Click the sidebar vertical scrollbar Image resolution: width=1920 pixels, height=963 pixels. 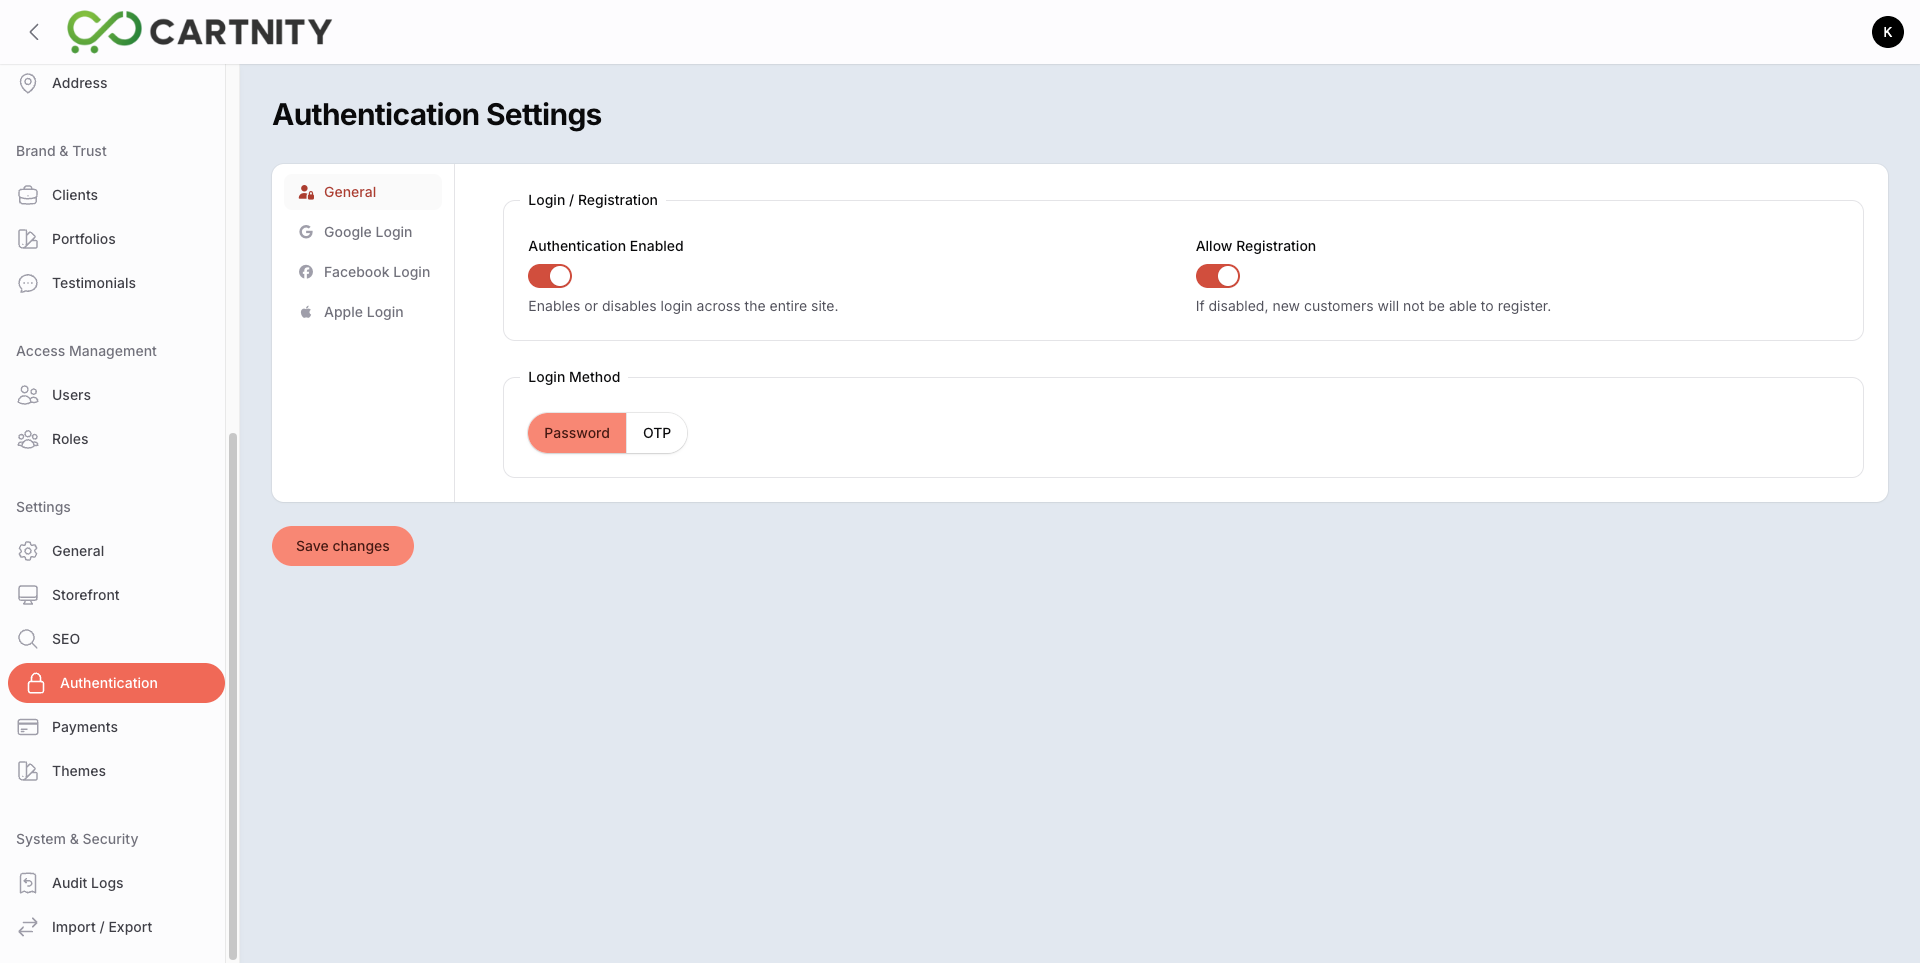[233, 695]
